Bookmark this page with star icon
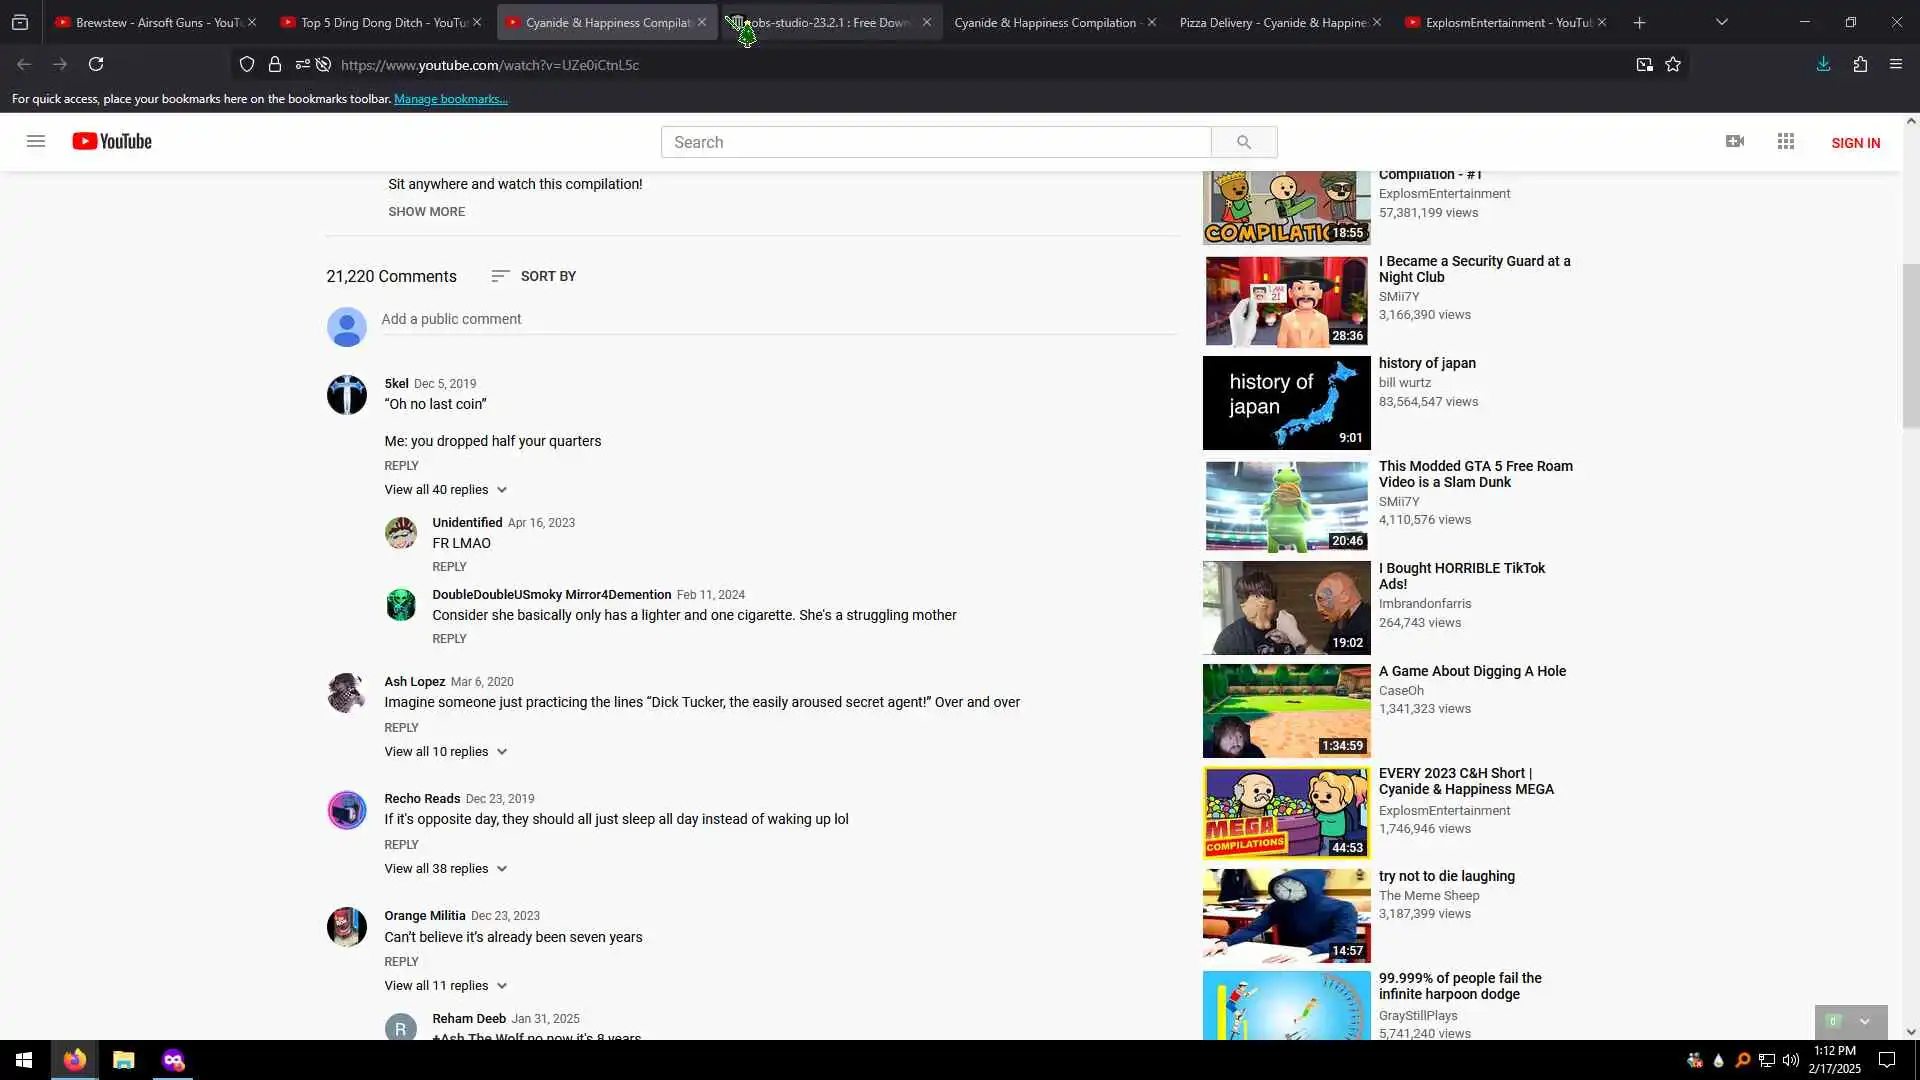The width and height of the screenshot is (1920, 1080). [x=1673, y=64]
